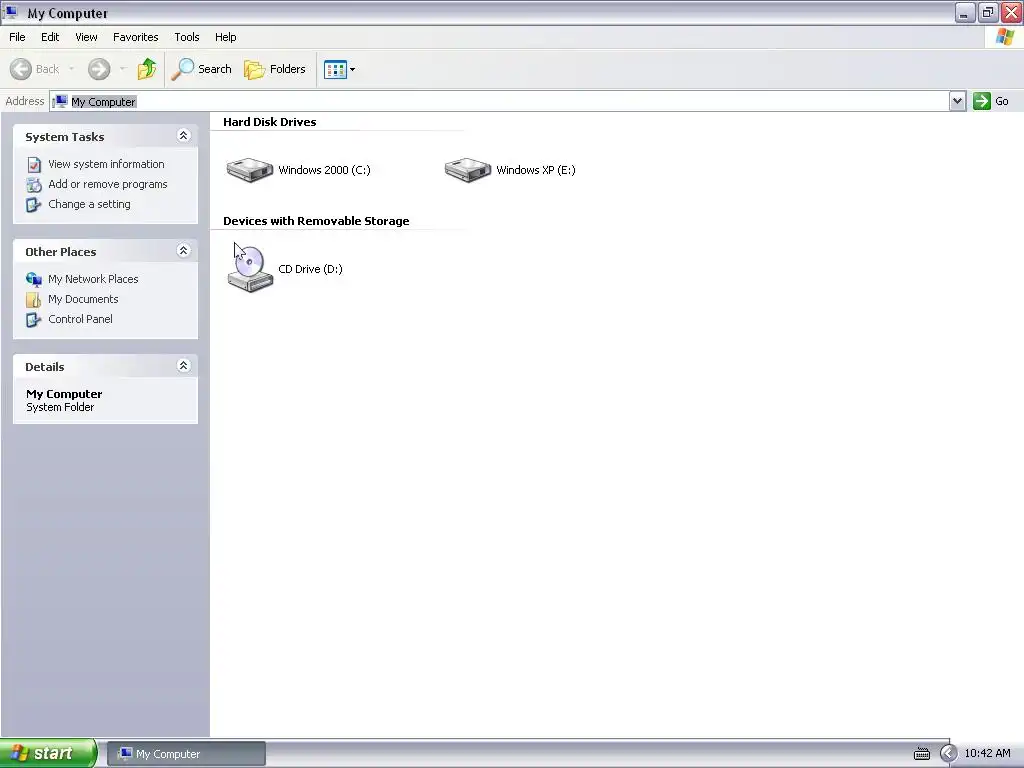Click the My Computer taskbar button

pos(186,754)
